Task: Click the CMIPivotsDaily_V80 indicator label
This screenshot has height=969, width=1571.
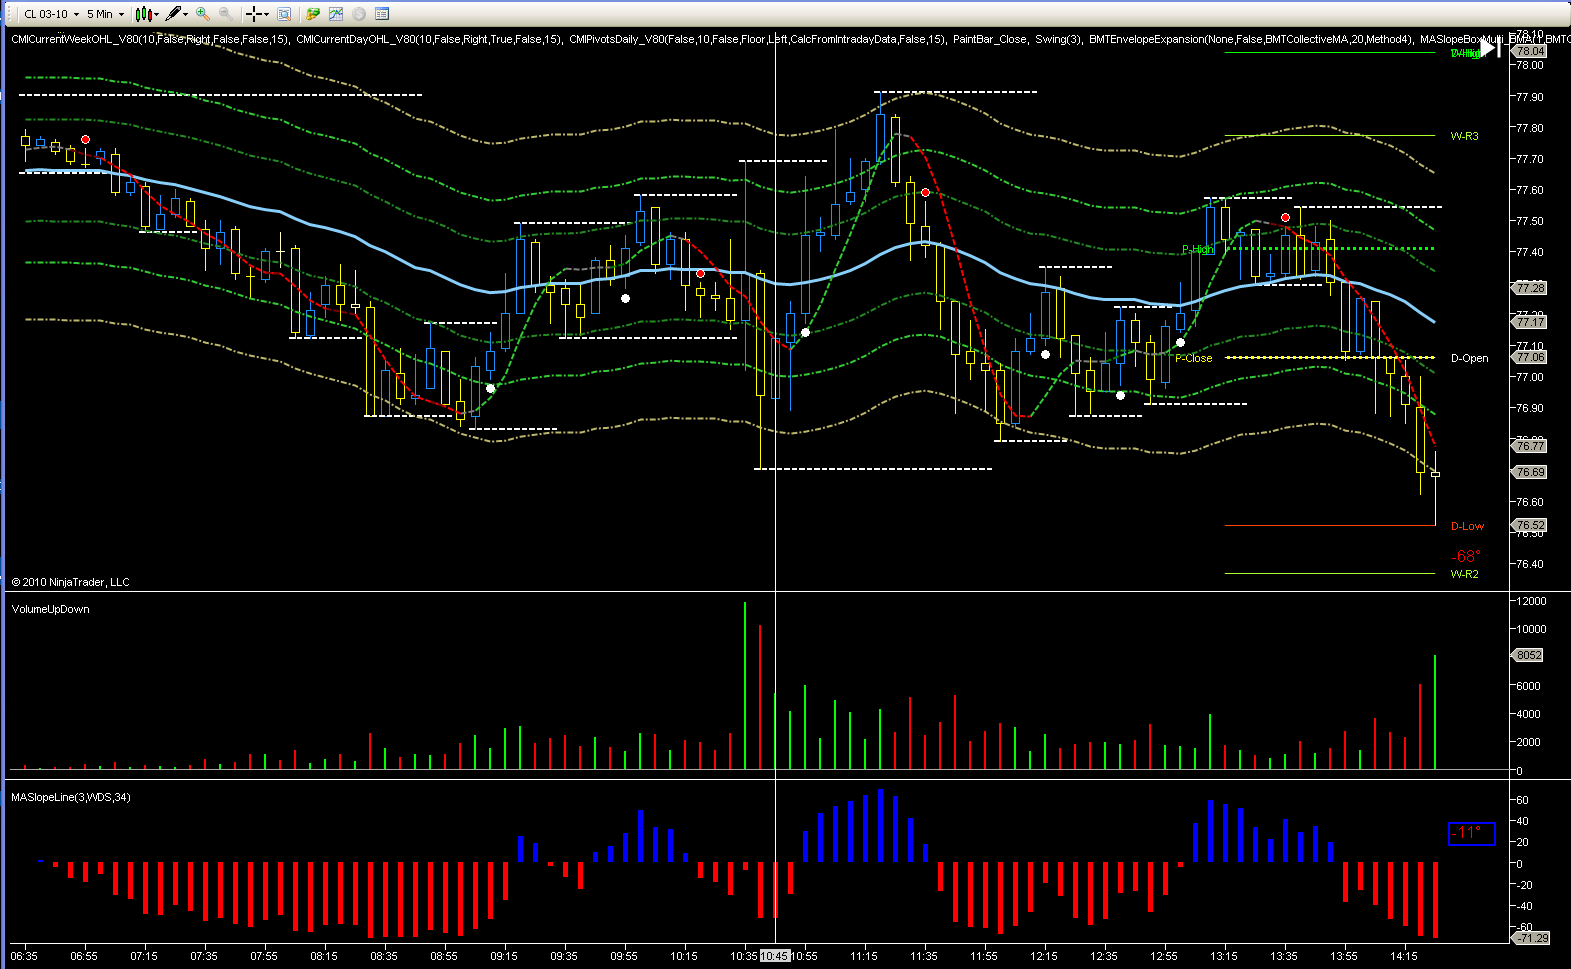Action: coord(757,39)
